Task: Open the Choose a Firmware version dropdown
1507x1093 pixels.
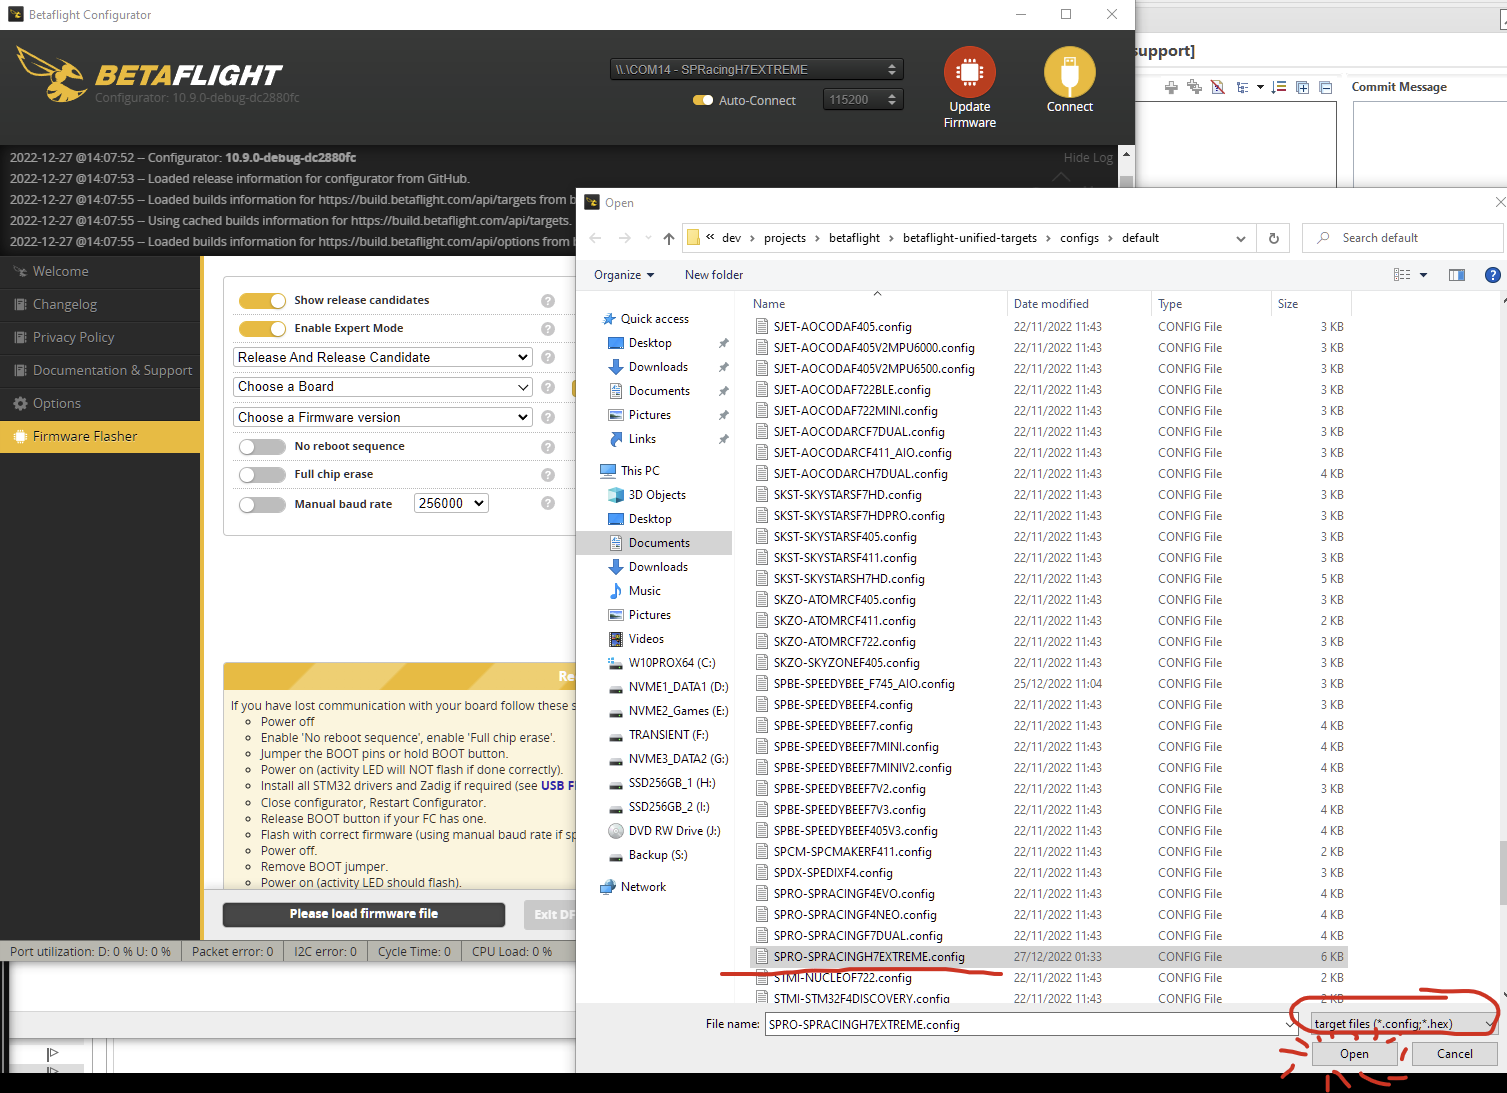Action: point(383,416)
